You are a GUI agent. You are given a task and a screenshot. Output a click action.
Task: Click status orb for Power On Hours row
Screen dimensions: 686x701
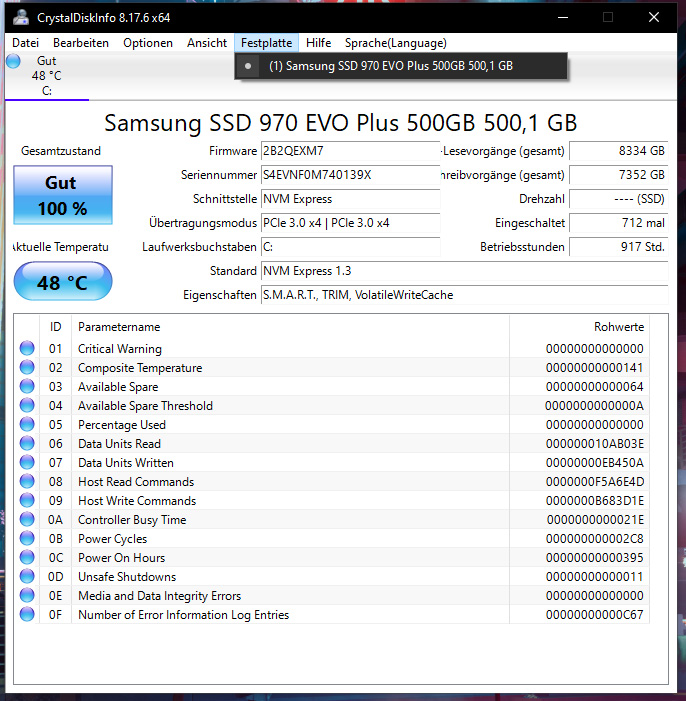pyautogui.click(x=27, y=557)
